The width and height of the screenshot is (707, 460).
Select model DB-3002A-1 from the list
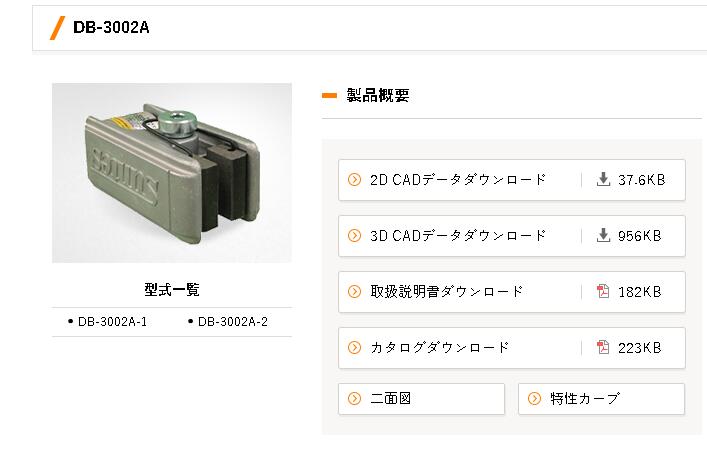click(x=112, y=322)
